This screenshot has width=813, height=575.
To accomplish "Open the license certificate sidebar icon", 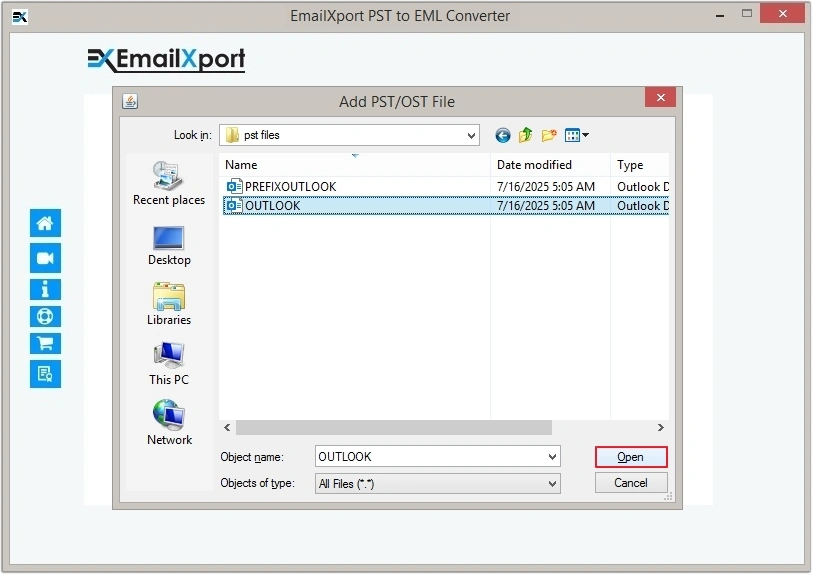I will (x=45, y=374).
